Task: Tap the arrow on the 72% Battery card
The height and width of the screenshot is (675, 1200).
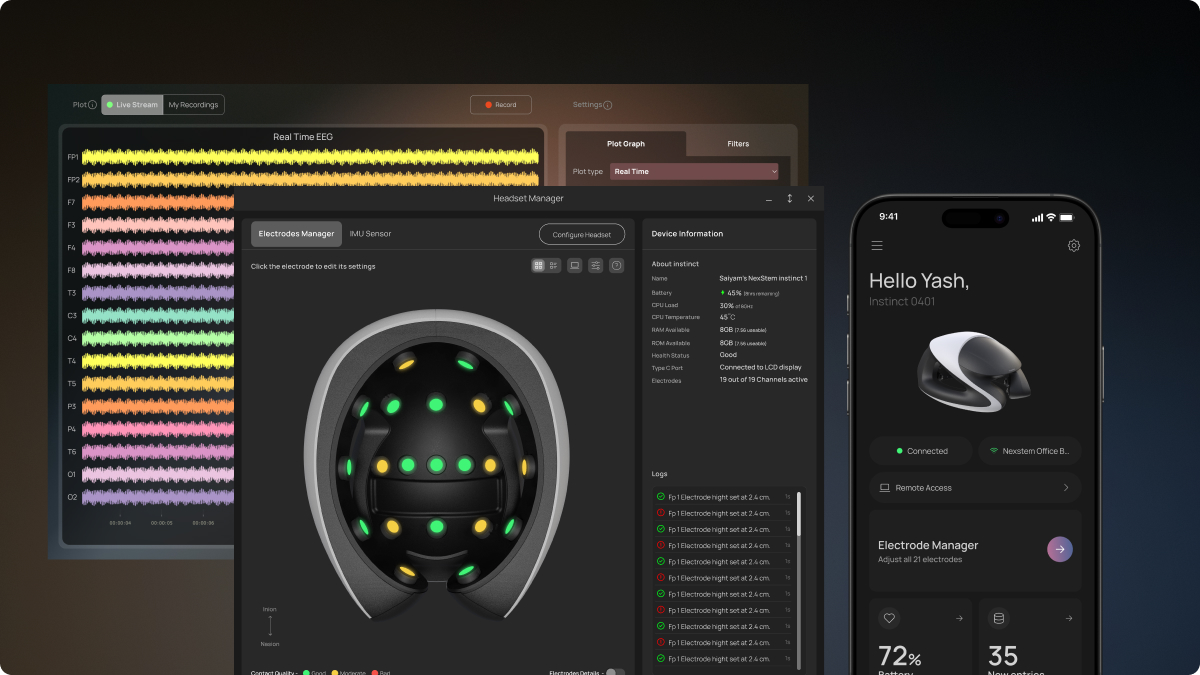Action: (960, 618)
